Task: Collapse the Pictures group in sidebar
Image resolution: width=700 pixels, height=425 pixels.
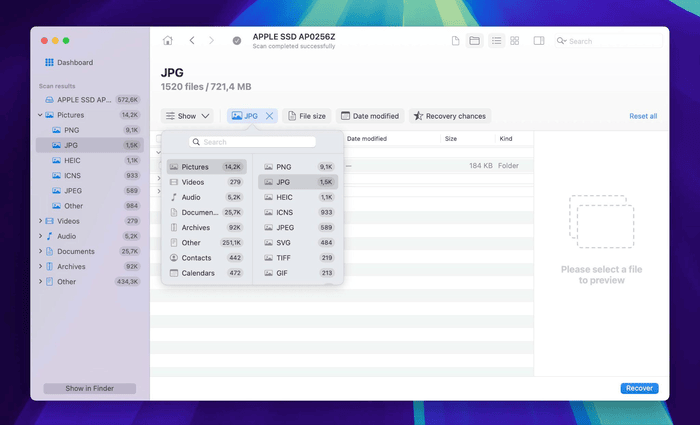Action: click(40, 115)
